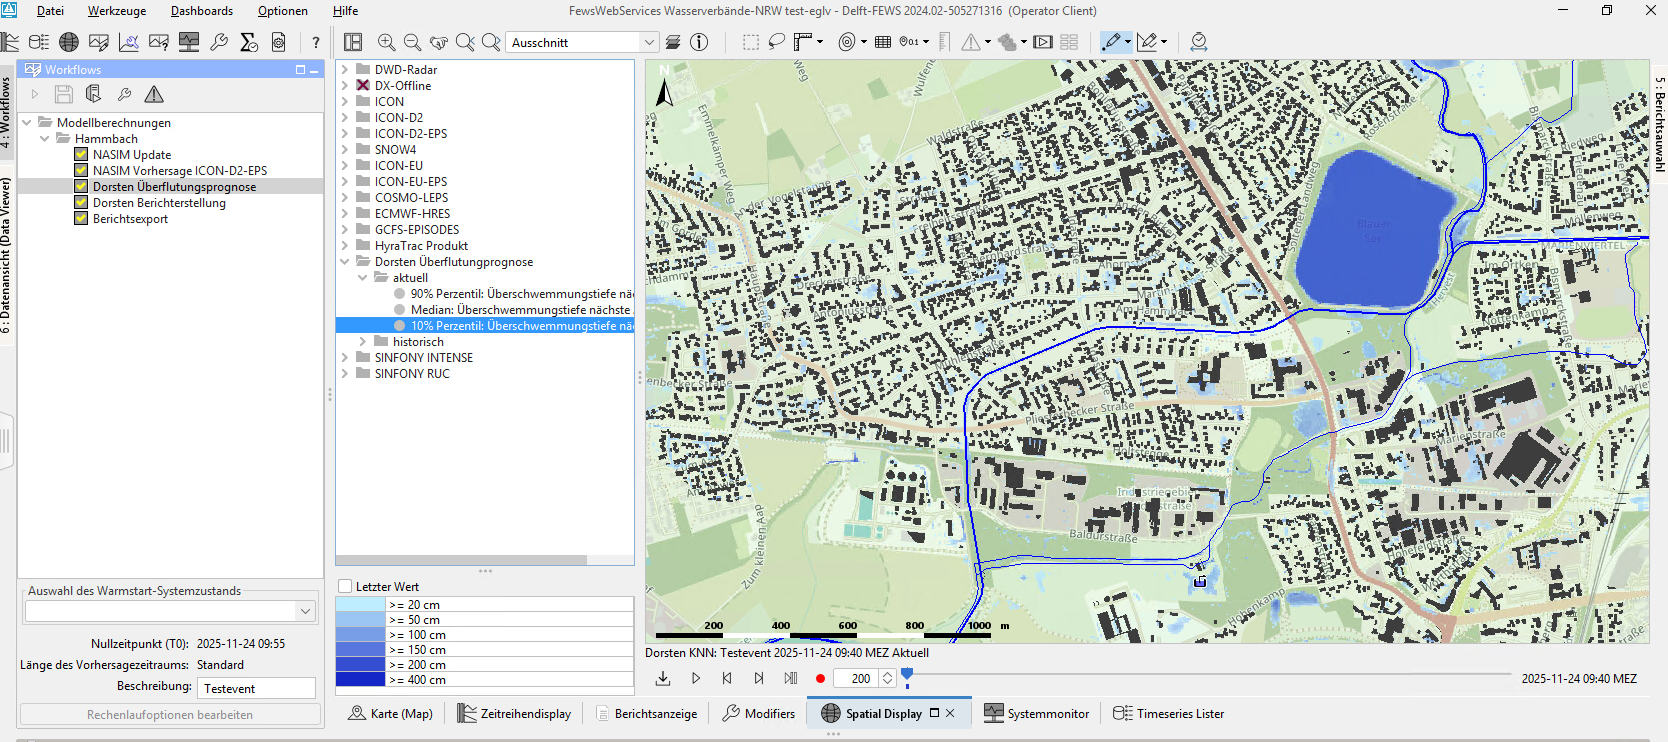
Task: Toggle Dorsten Überflutungsprognose workflow checkbox
Action: click(81, 187)
